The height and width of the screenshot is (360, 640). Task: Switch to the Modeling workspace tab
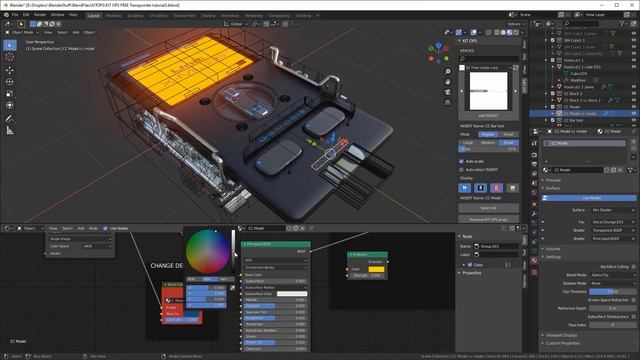pyautogui.click(x=113, y=16)
